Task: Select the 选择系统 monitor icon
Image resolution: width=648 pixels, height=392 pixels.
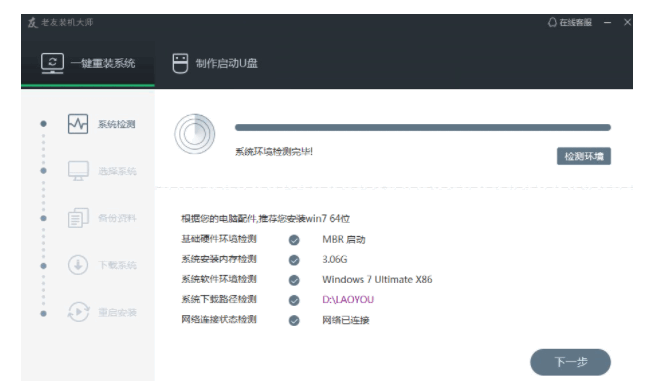Action: tap(78, 171)
